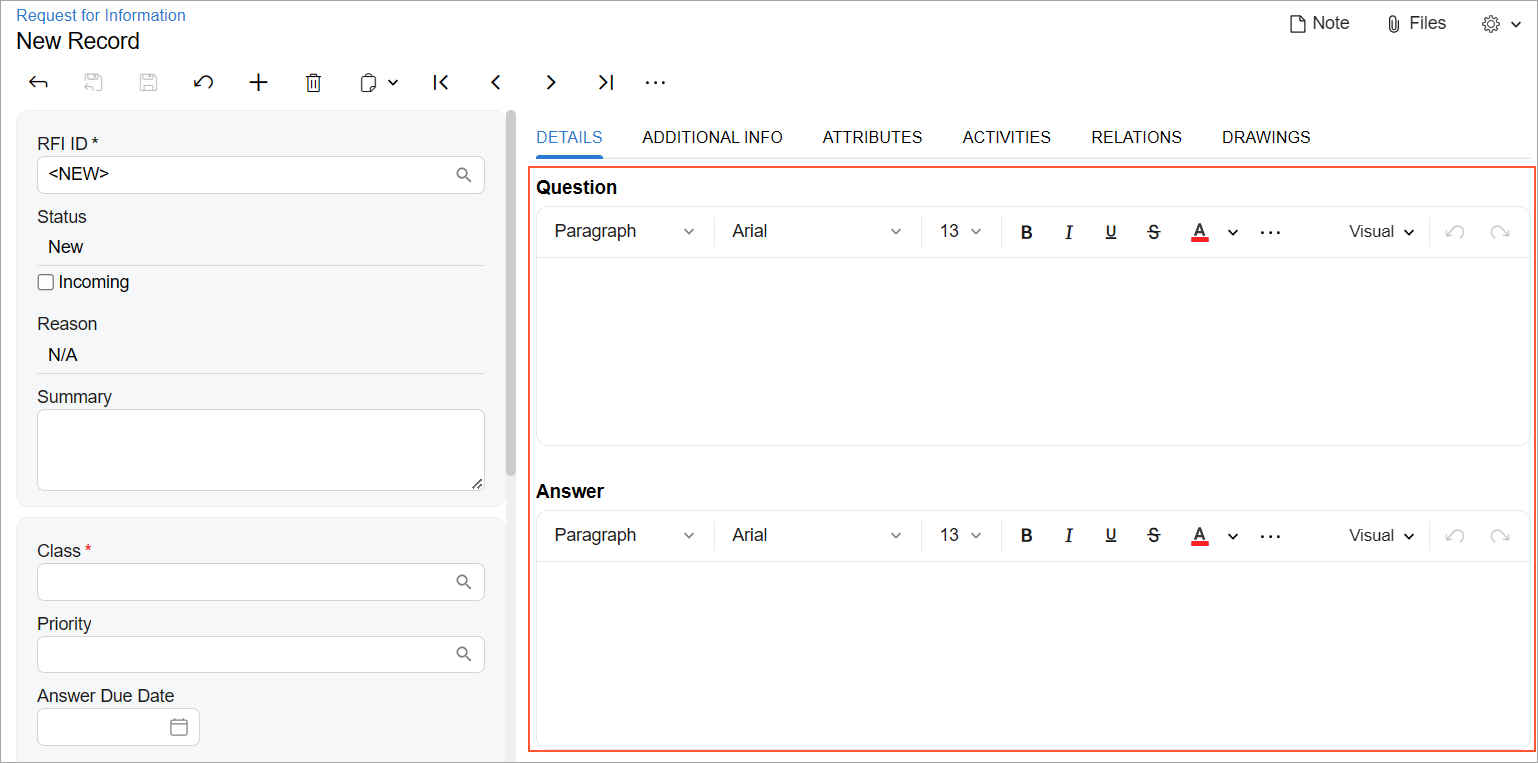Viewport: 1538px width, 763px height.
Task: Apply bold in the Question editor
Action: point(1026,232)
